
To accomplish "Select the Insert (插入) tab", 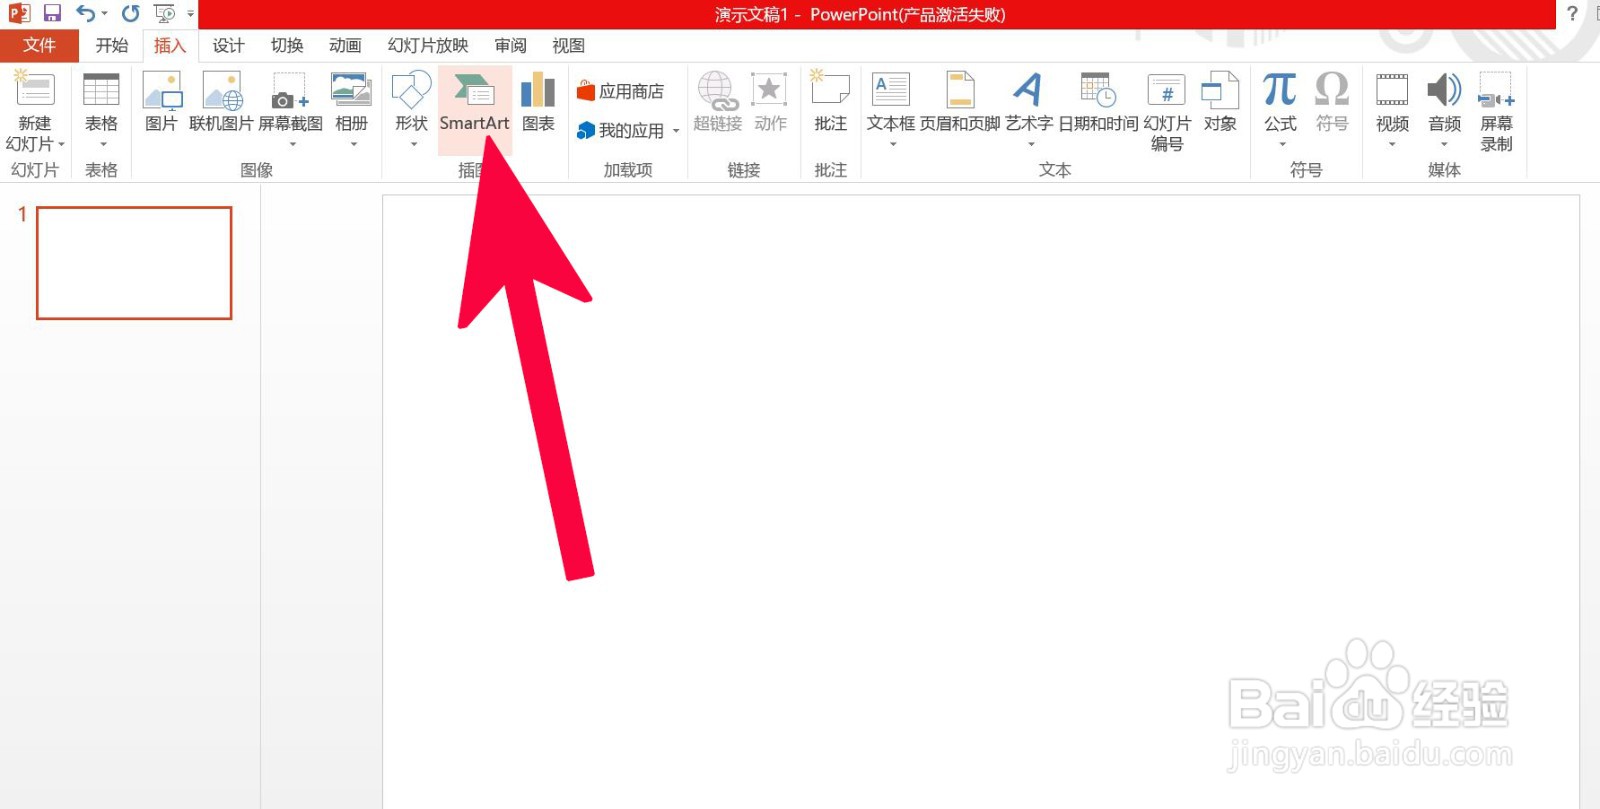I will [x=170, y=46].
